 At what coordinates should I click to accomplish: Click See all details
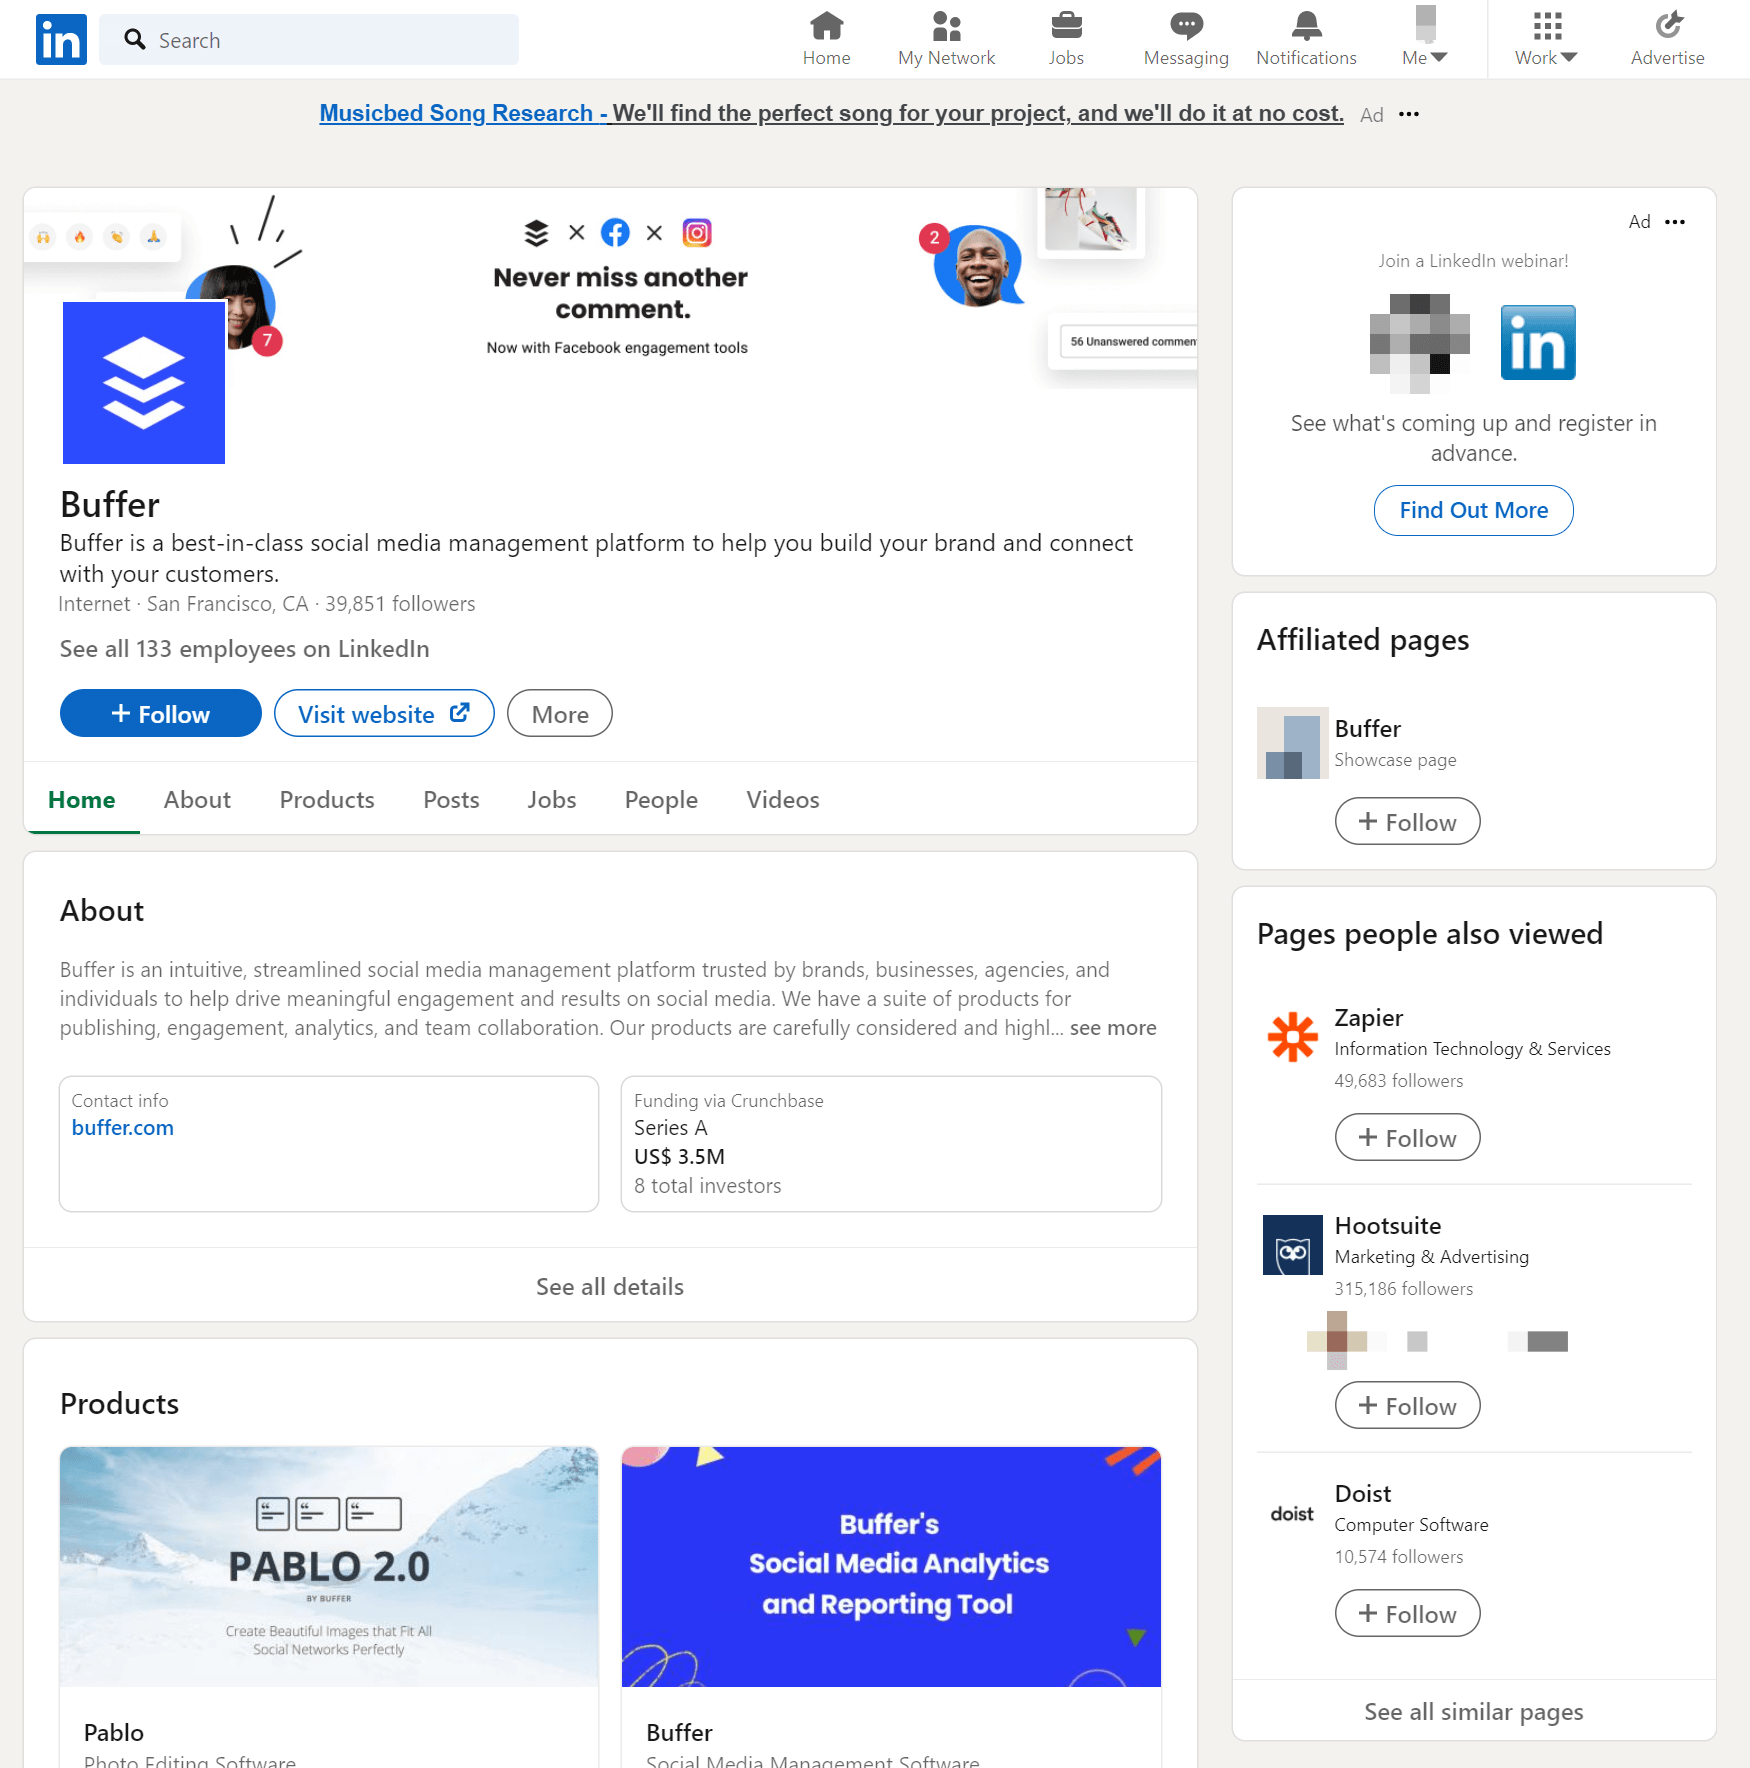[x=610, y=1286]
